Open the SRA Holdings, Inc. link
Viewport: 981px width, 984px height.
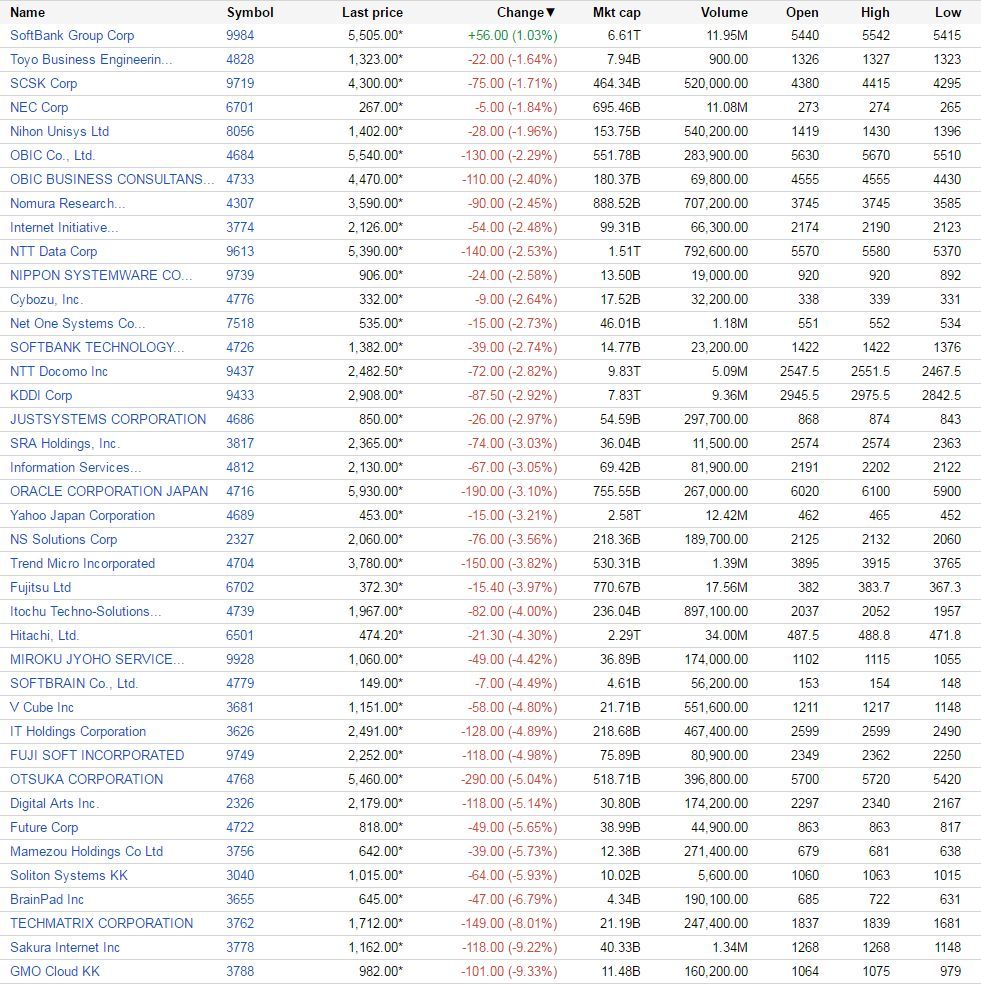[x=65, y=444]
